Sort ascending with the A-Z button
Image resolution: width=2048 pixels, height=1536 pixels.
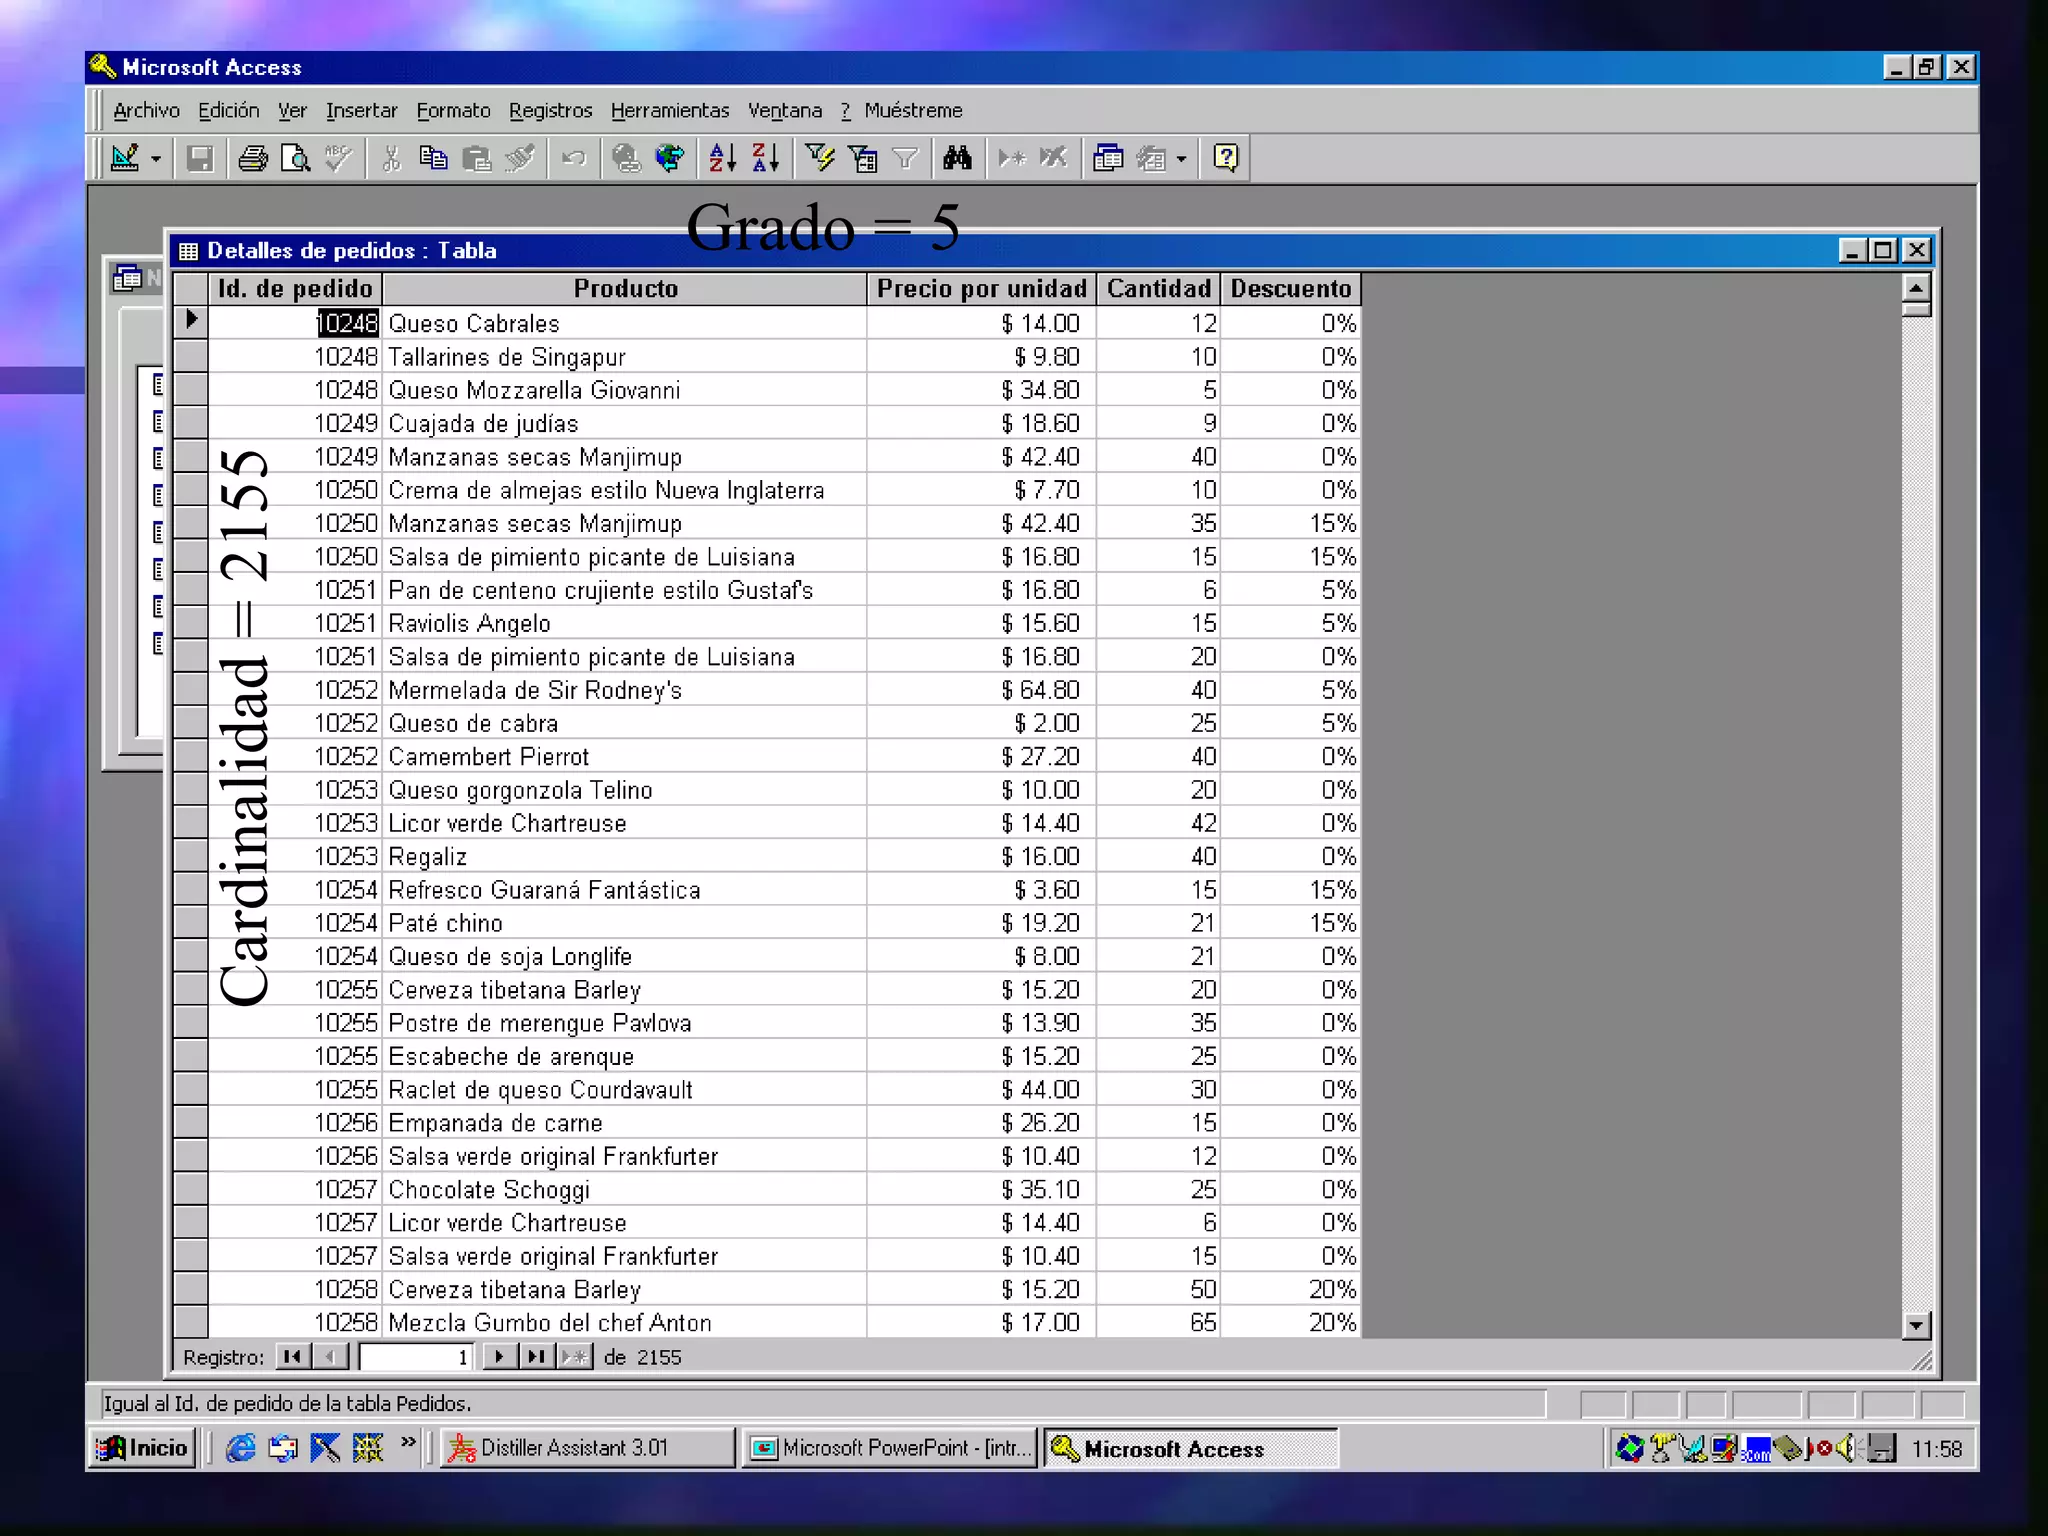click(x=722, y=158)
